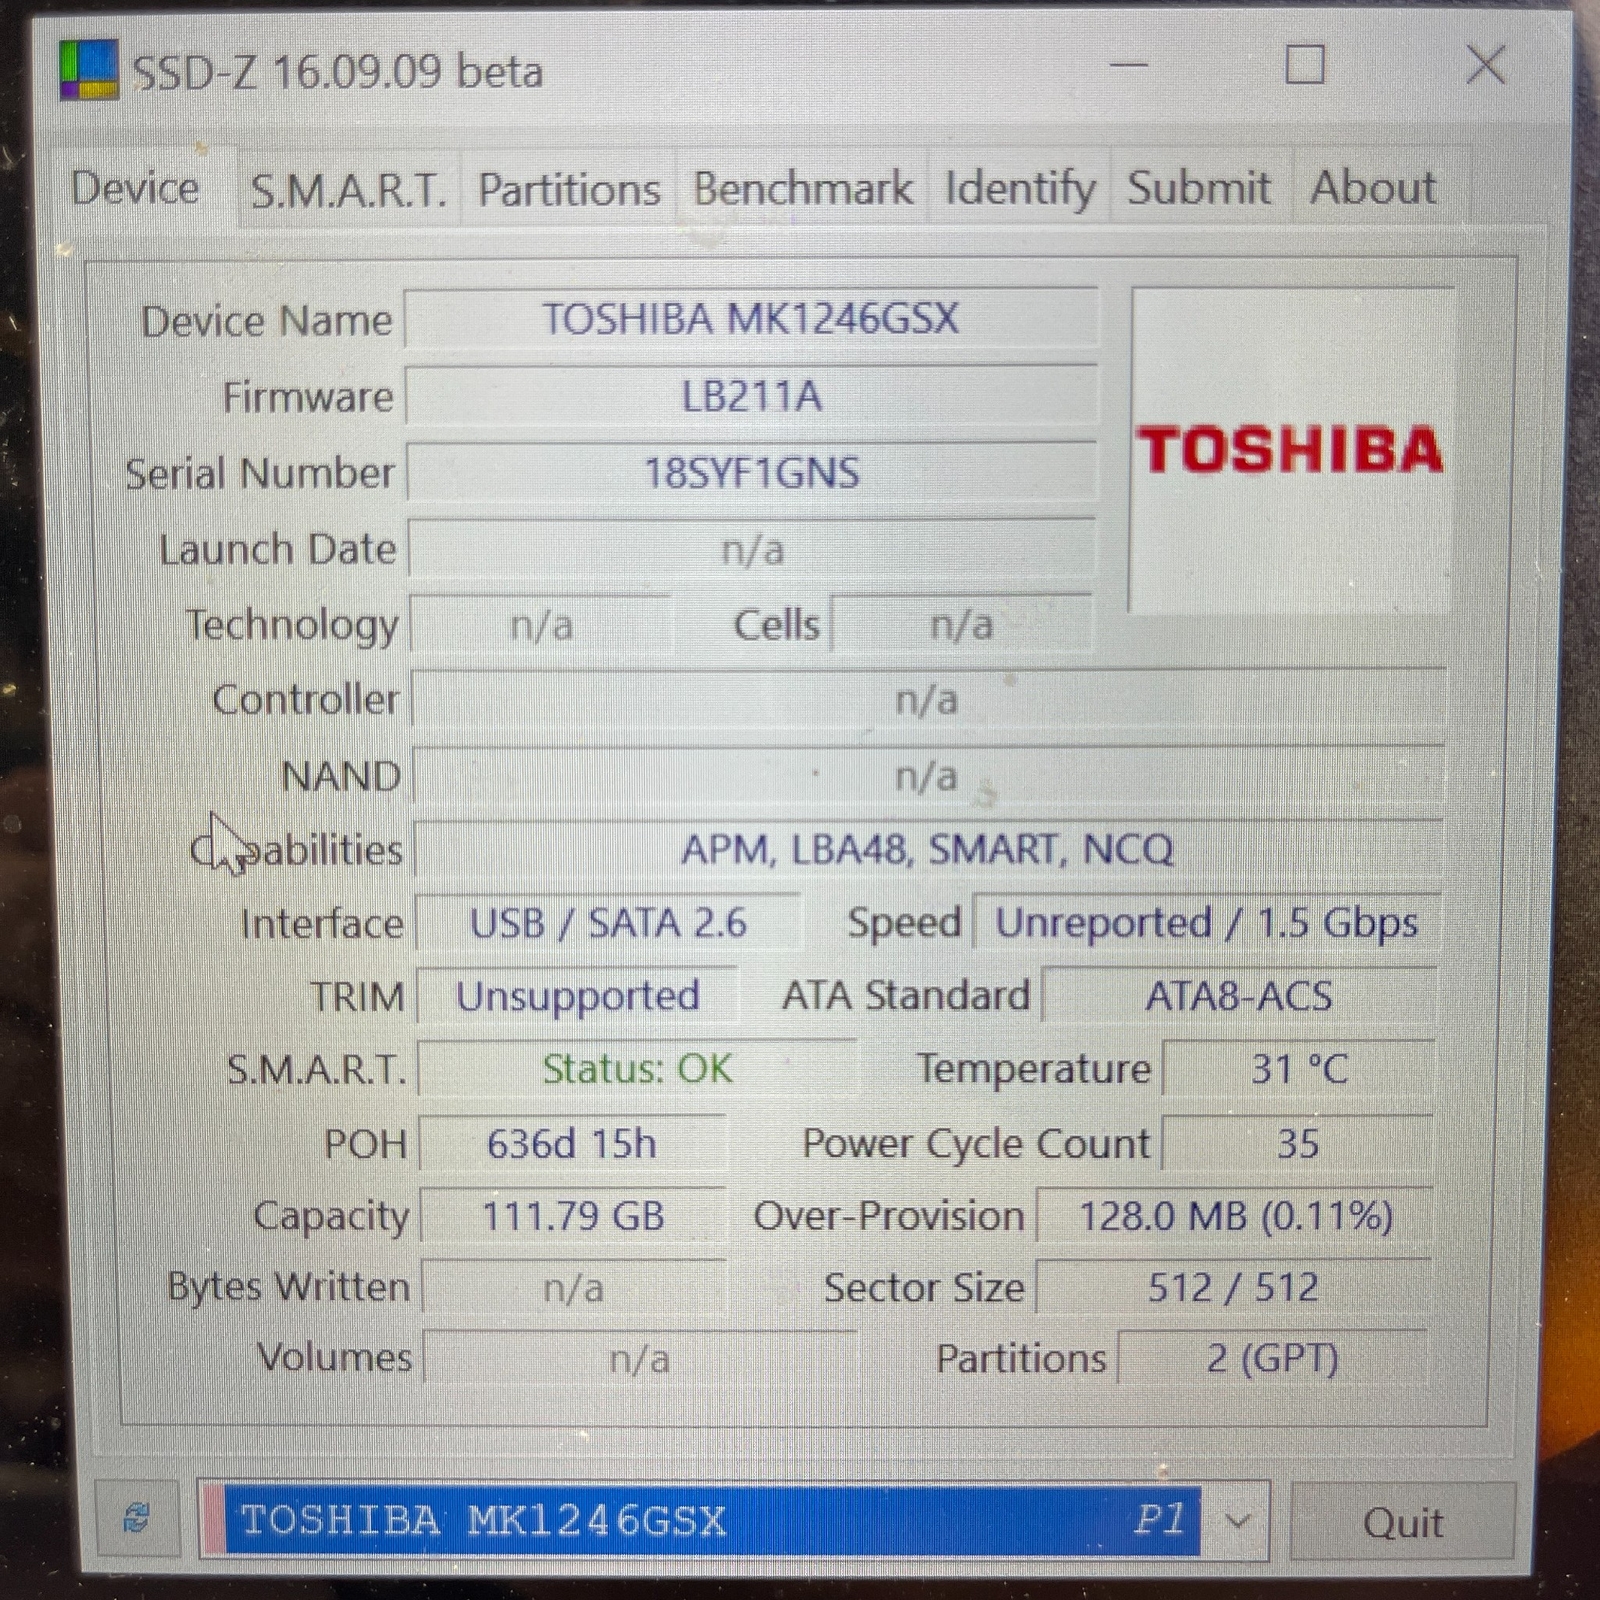Click the Capabilities value APM, LBA48, SMART, NCQ
Viewport: 1600px width, 1600px height.
927,849
